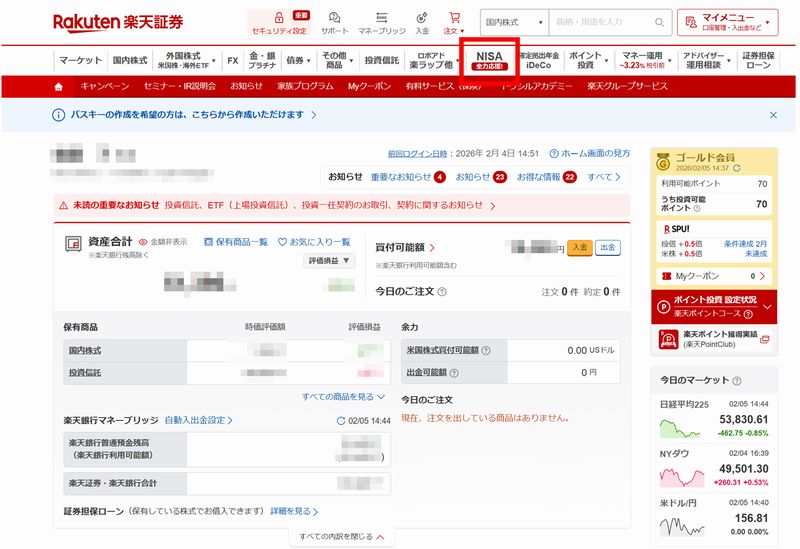Refresh the Gold member points timestamp
The width and height of the screenshot is (800, 549).
(736, 168)
